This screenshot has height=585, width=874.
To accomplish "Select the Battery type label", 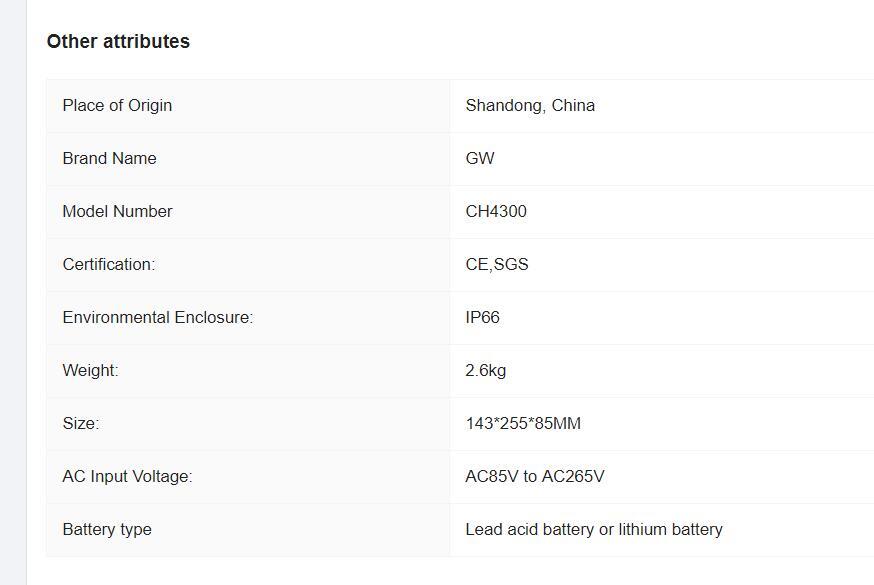I will pos(107,529).
